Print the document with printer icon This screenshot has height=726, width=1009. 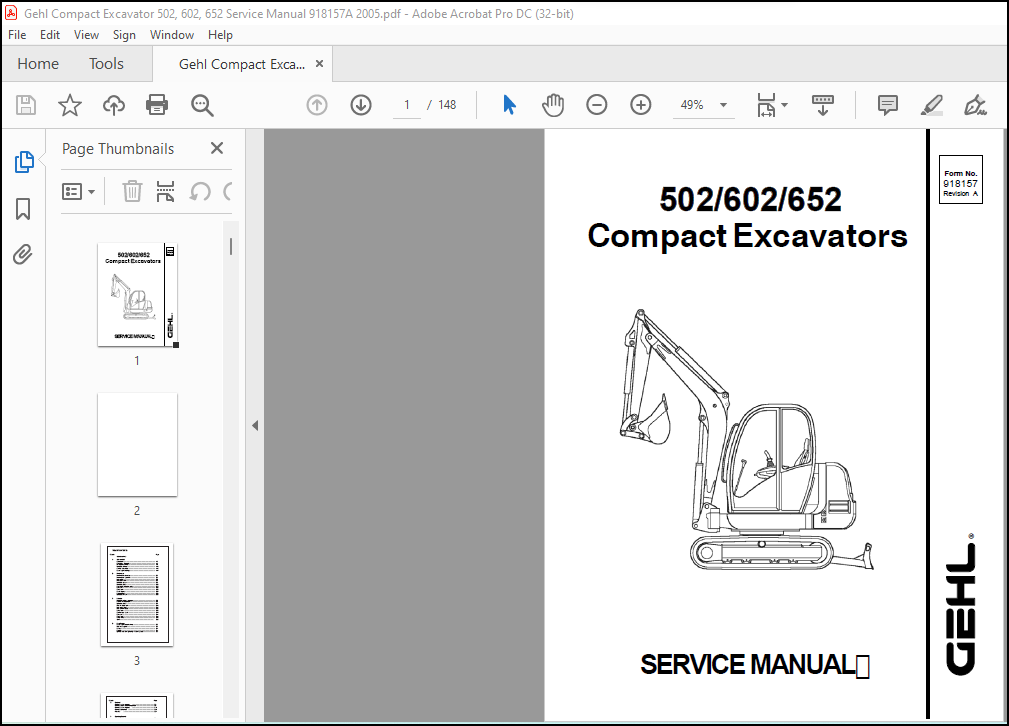(x=157, y=105)
